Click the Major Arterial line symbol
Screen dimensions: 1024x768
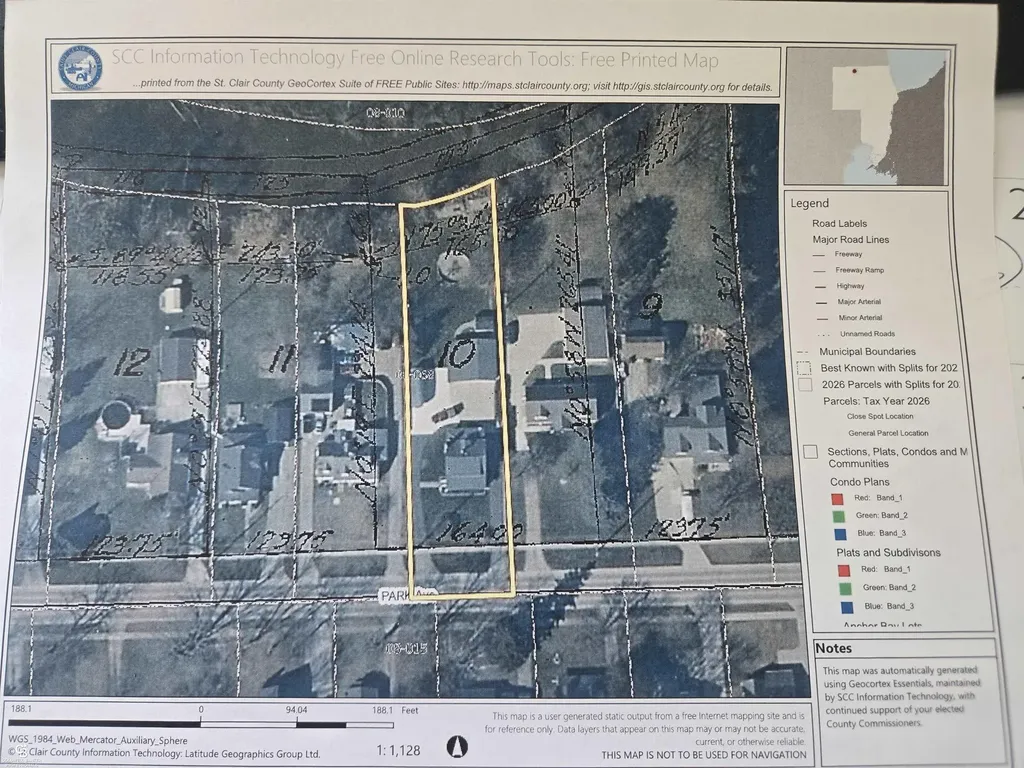coord(821,302)
